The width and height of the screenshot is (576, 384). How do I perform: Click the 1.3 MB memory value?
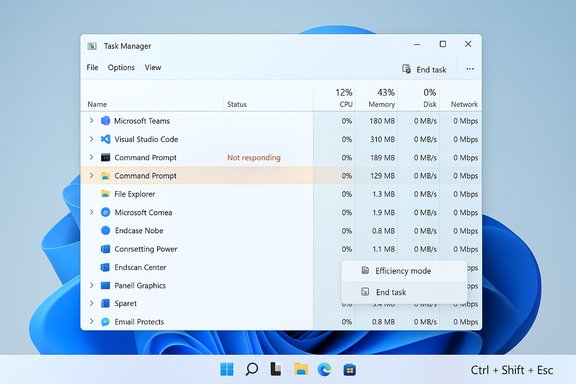[x=384, y=194]
